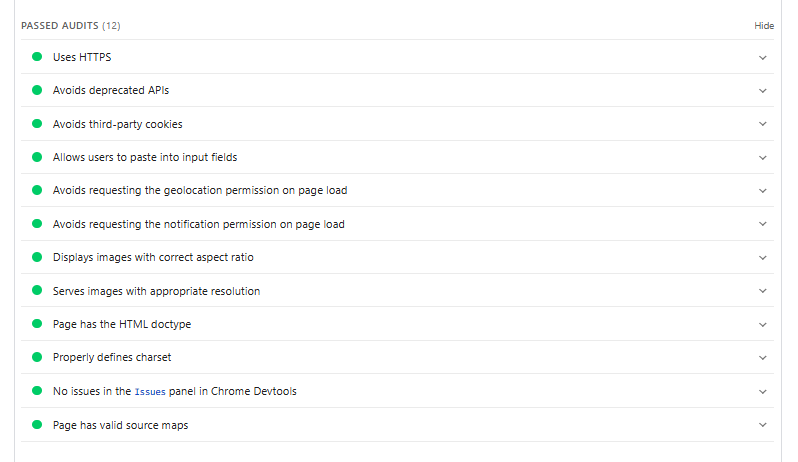Expand the Uses HTTPS audit chevron

[x=762, y=57]
